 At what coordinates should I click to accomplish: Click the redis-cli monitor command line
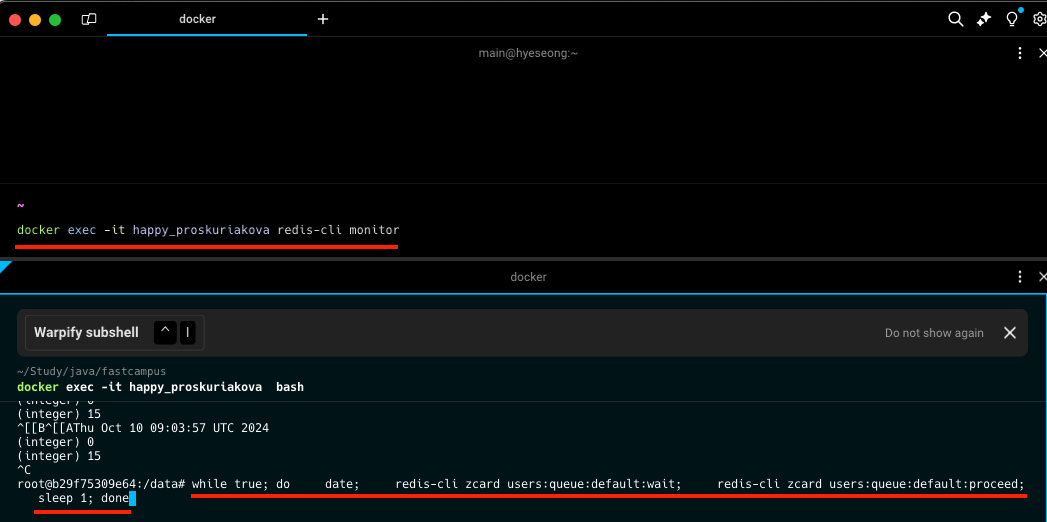coord(208,230)
